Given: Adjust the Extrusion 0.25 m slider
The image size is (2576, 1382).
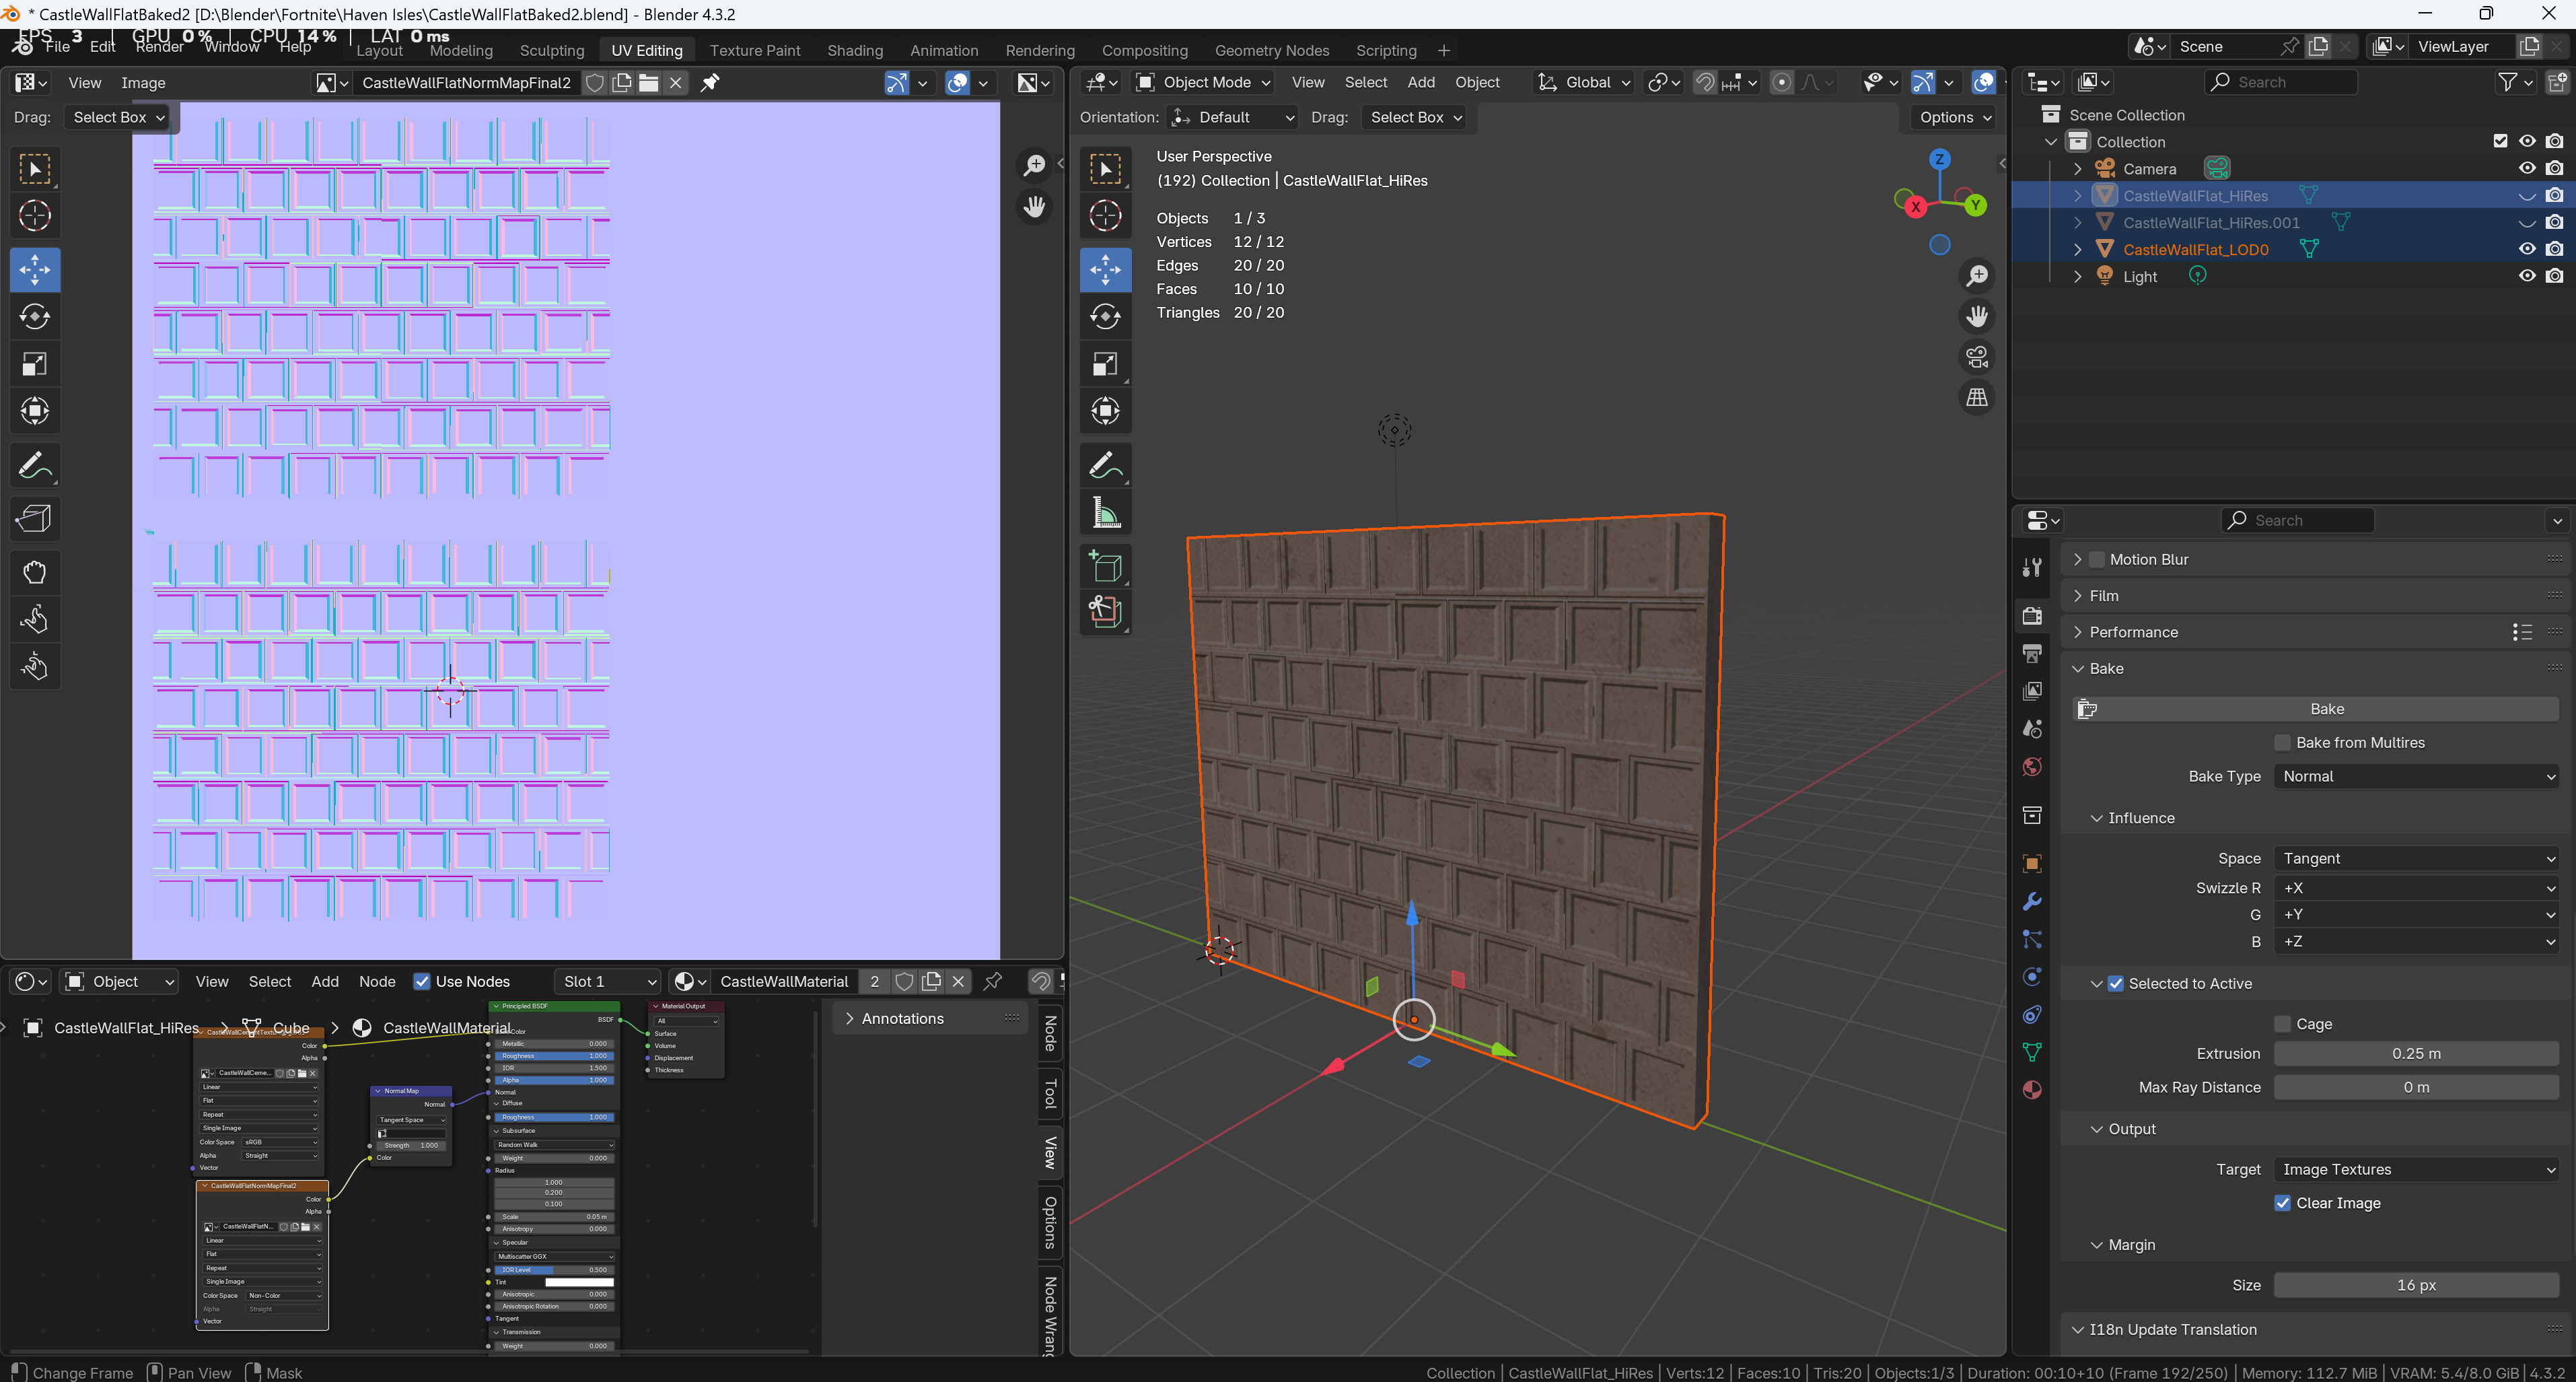Looking at the screenshot, I should (2415, 1053).
